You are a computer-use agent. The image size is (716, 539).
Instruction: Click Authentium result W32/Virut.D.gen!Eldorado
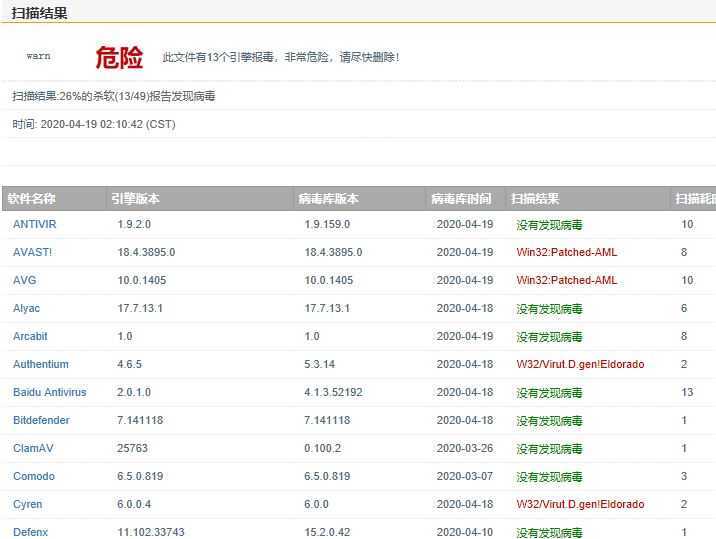[580, 364]
